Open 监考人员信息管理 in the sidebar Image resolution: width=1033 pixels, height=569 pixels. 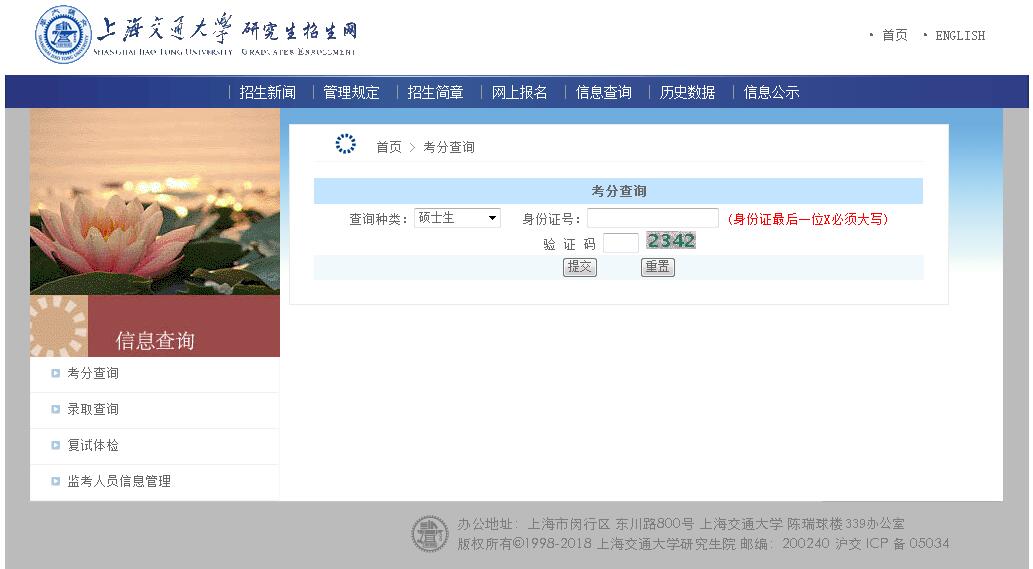119,481
